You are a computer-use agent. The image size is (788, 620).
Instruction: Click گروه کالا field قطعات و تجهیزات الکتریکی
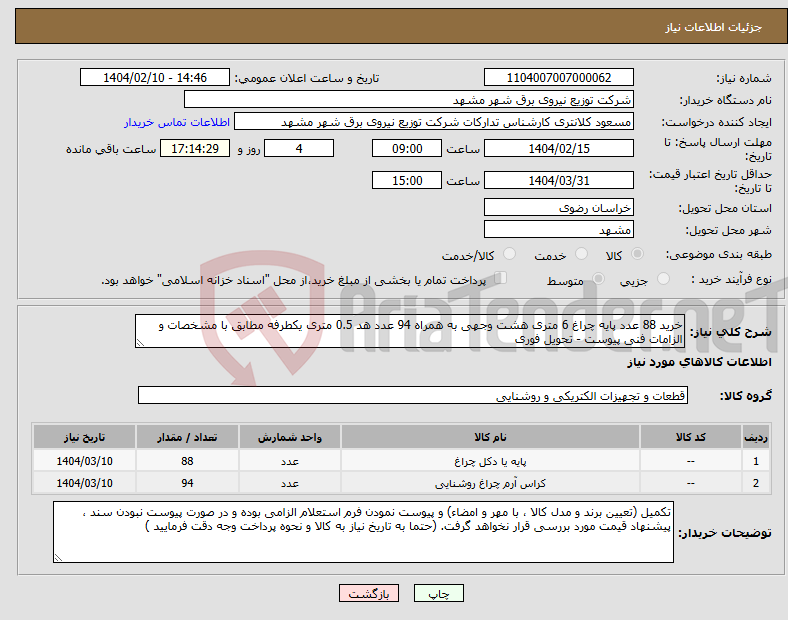pyautogui.click(x=413, y=395)
